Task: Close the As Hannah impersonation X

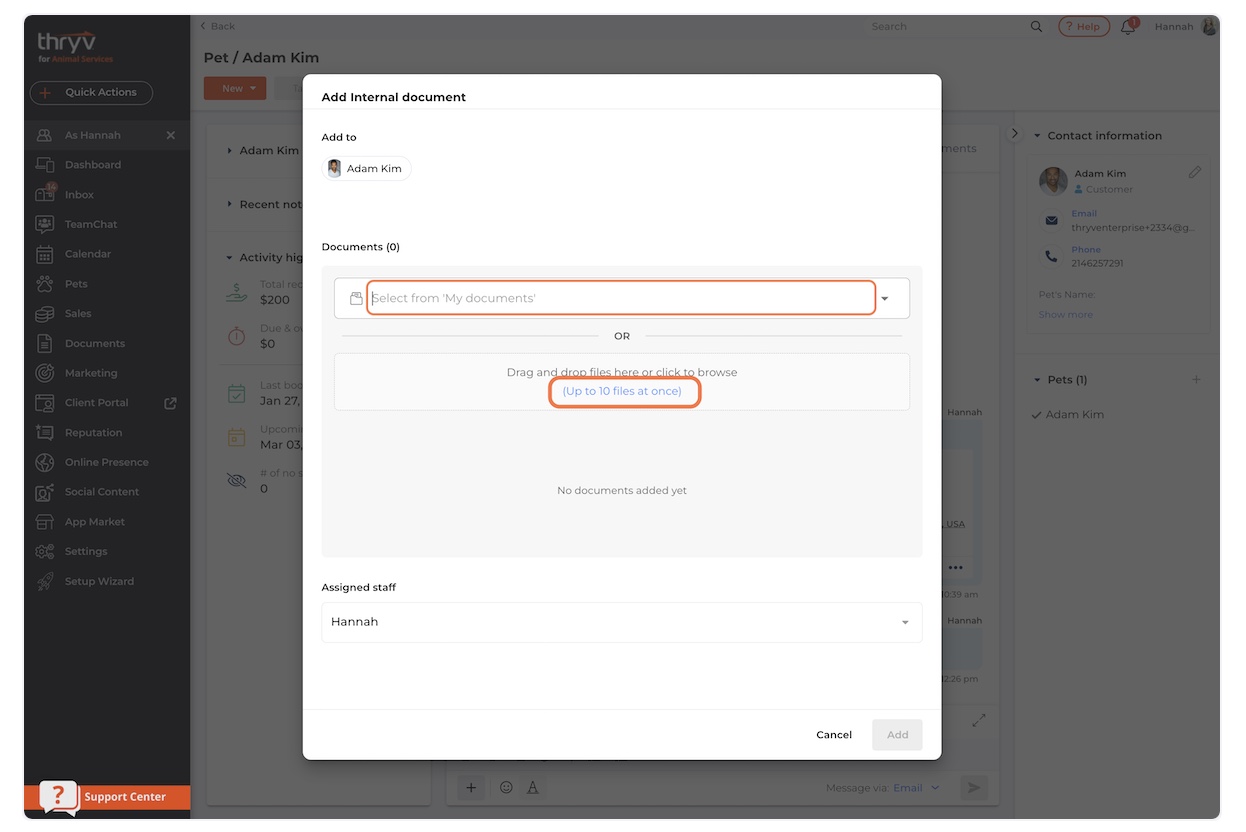Action: (x=170, y=135)
